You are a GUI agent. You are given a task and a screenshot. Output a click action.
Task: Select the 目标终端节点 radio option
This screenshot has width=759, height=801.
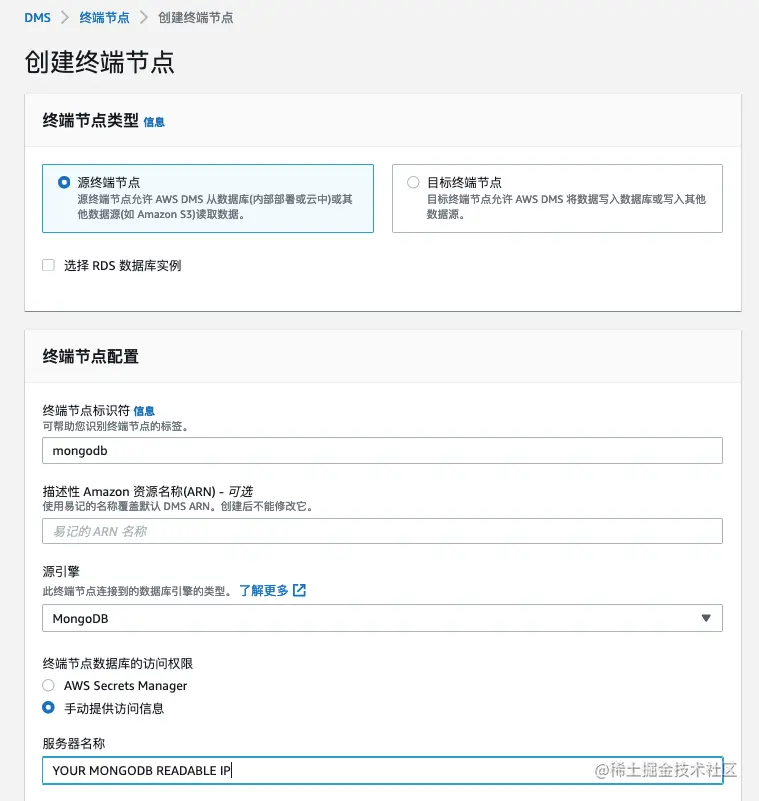(x=413, y=182)
